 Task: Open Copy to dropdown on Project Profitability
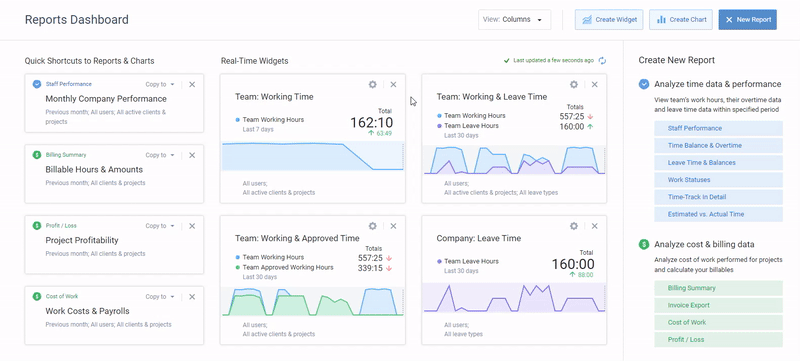click(160, 226)
